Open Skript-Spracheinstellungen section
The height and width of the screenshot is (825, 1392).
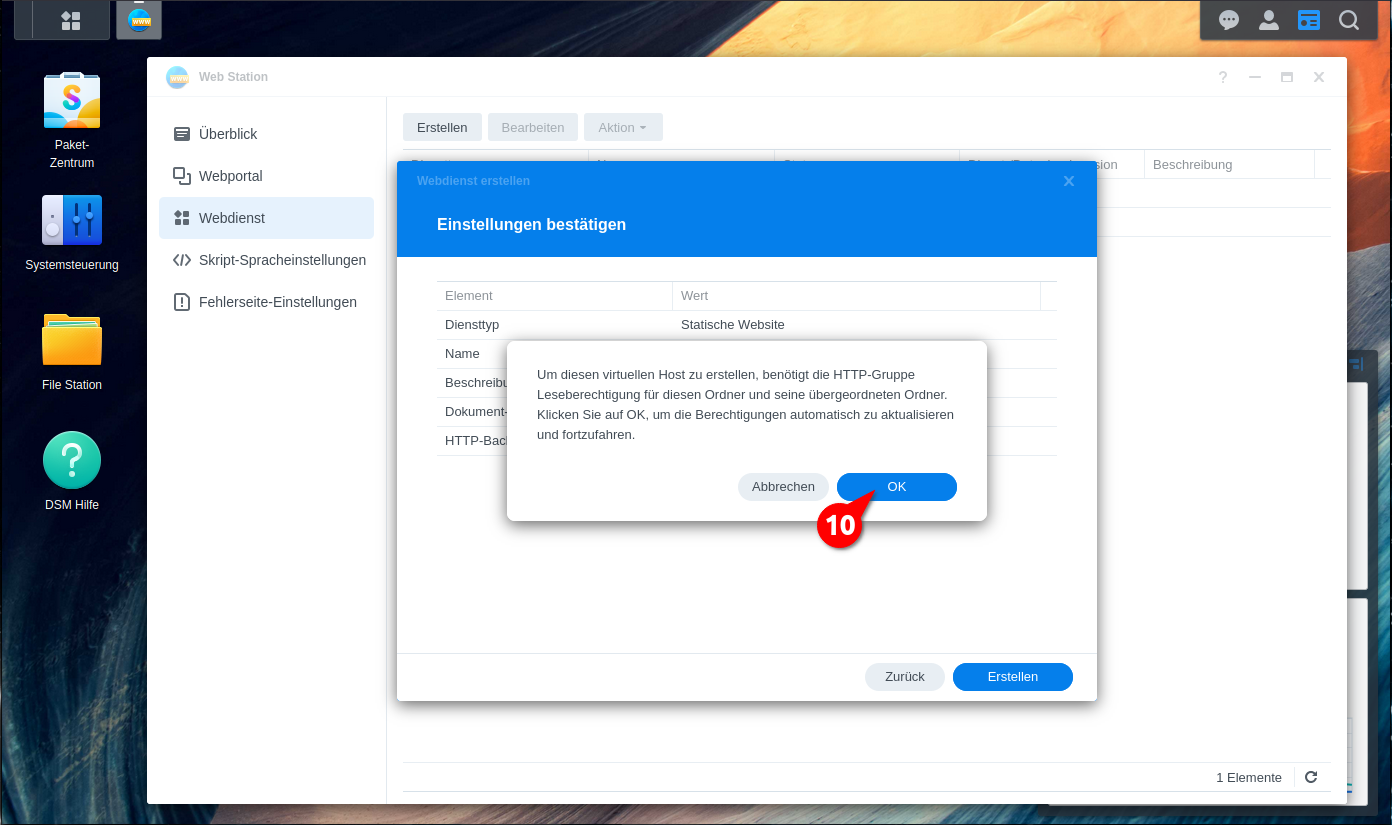tap(282, 260)
